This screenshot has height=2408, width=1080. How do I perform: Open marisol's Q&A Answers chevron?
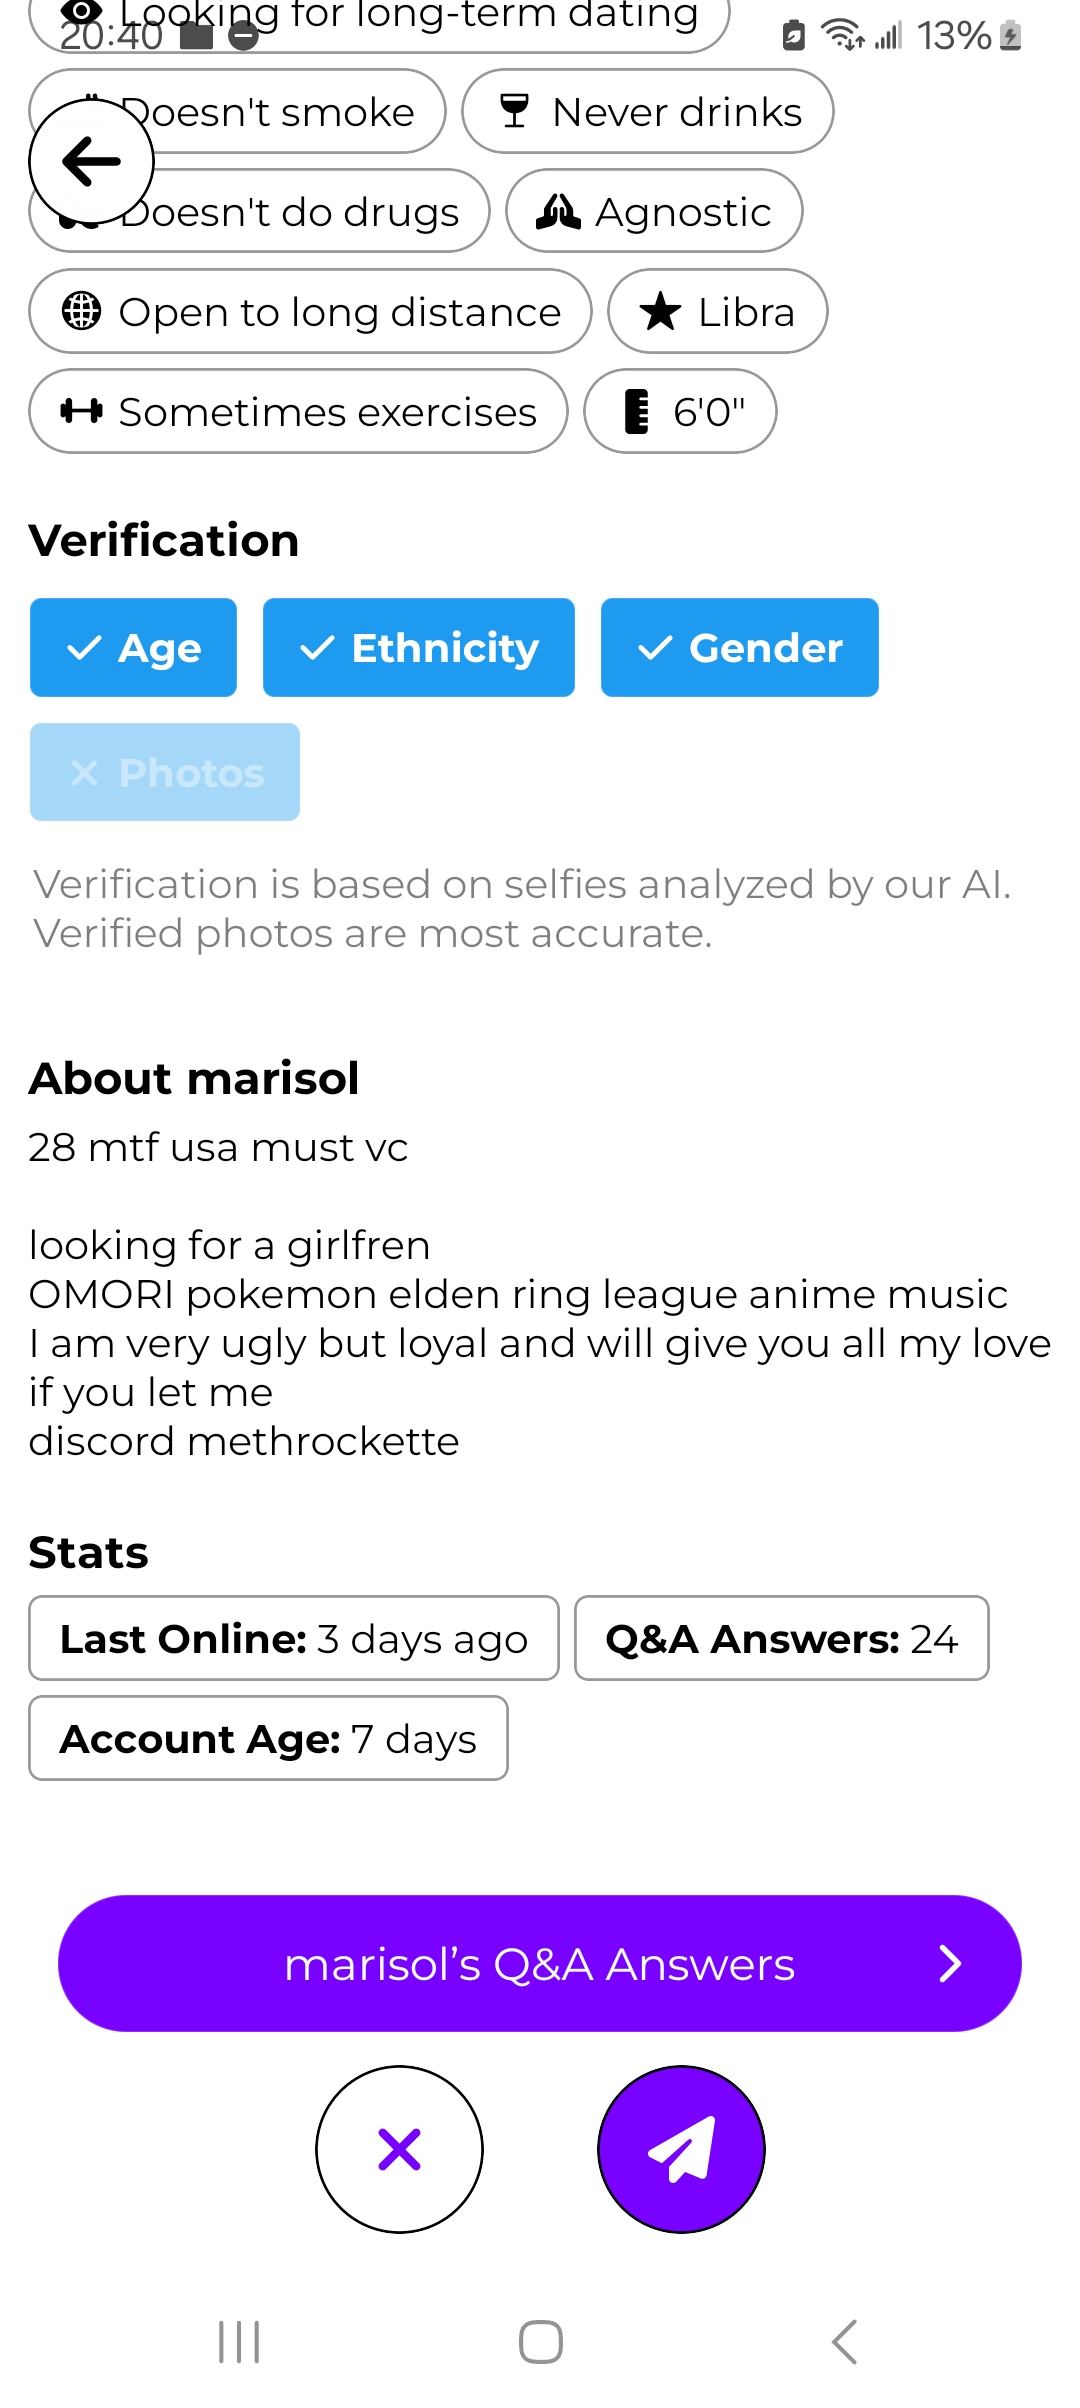click(x=949, y=1964)
